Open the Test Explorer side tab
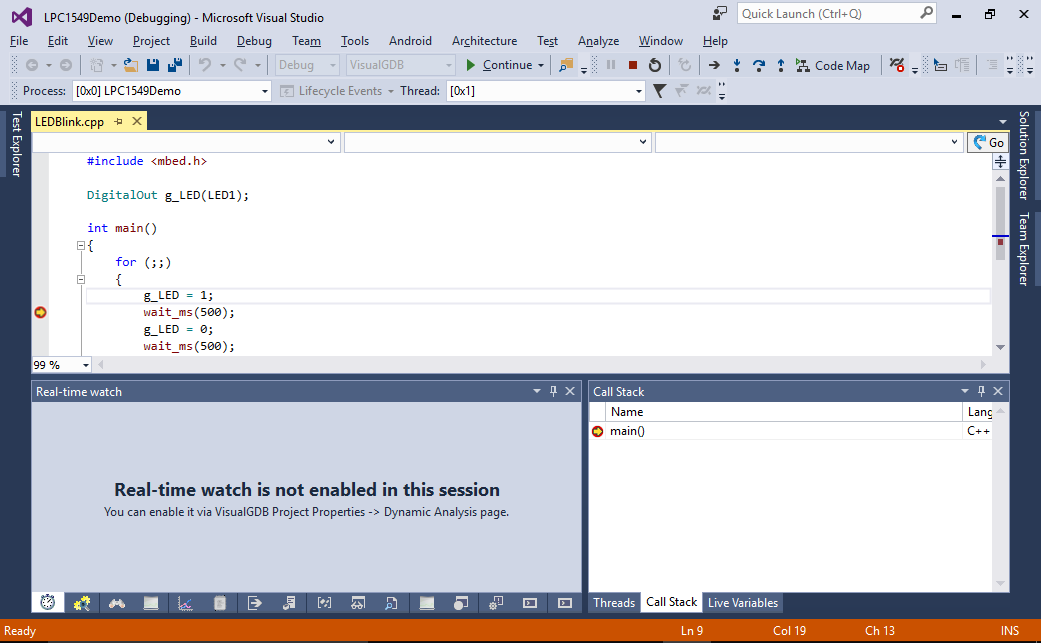1041x643 pixels. coord(17,144)
